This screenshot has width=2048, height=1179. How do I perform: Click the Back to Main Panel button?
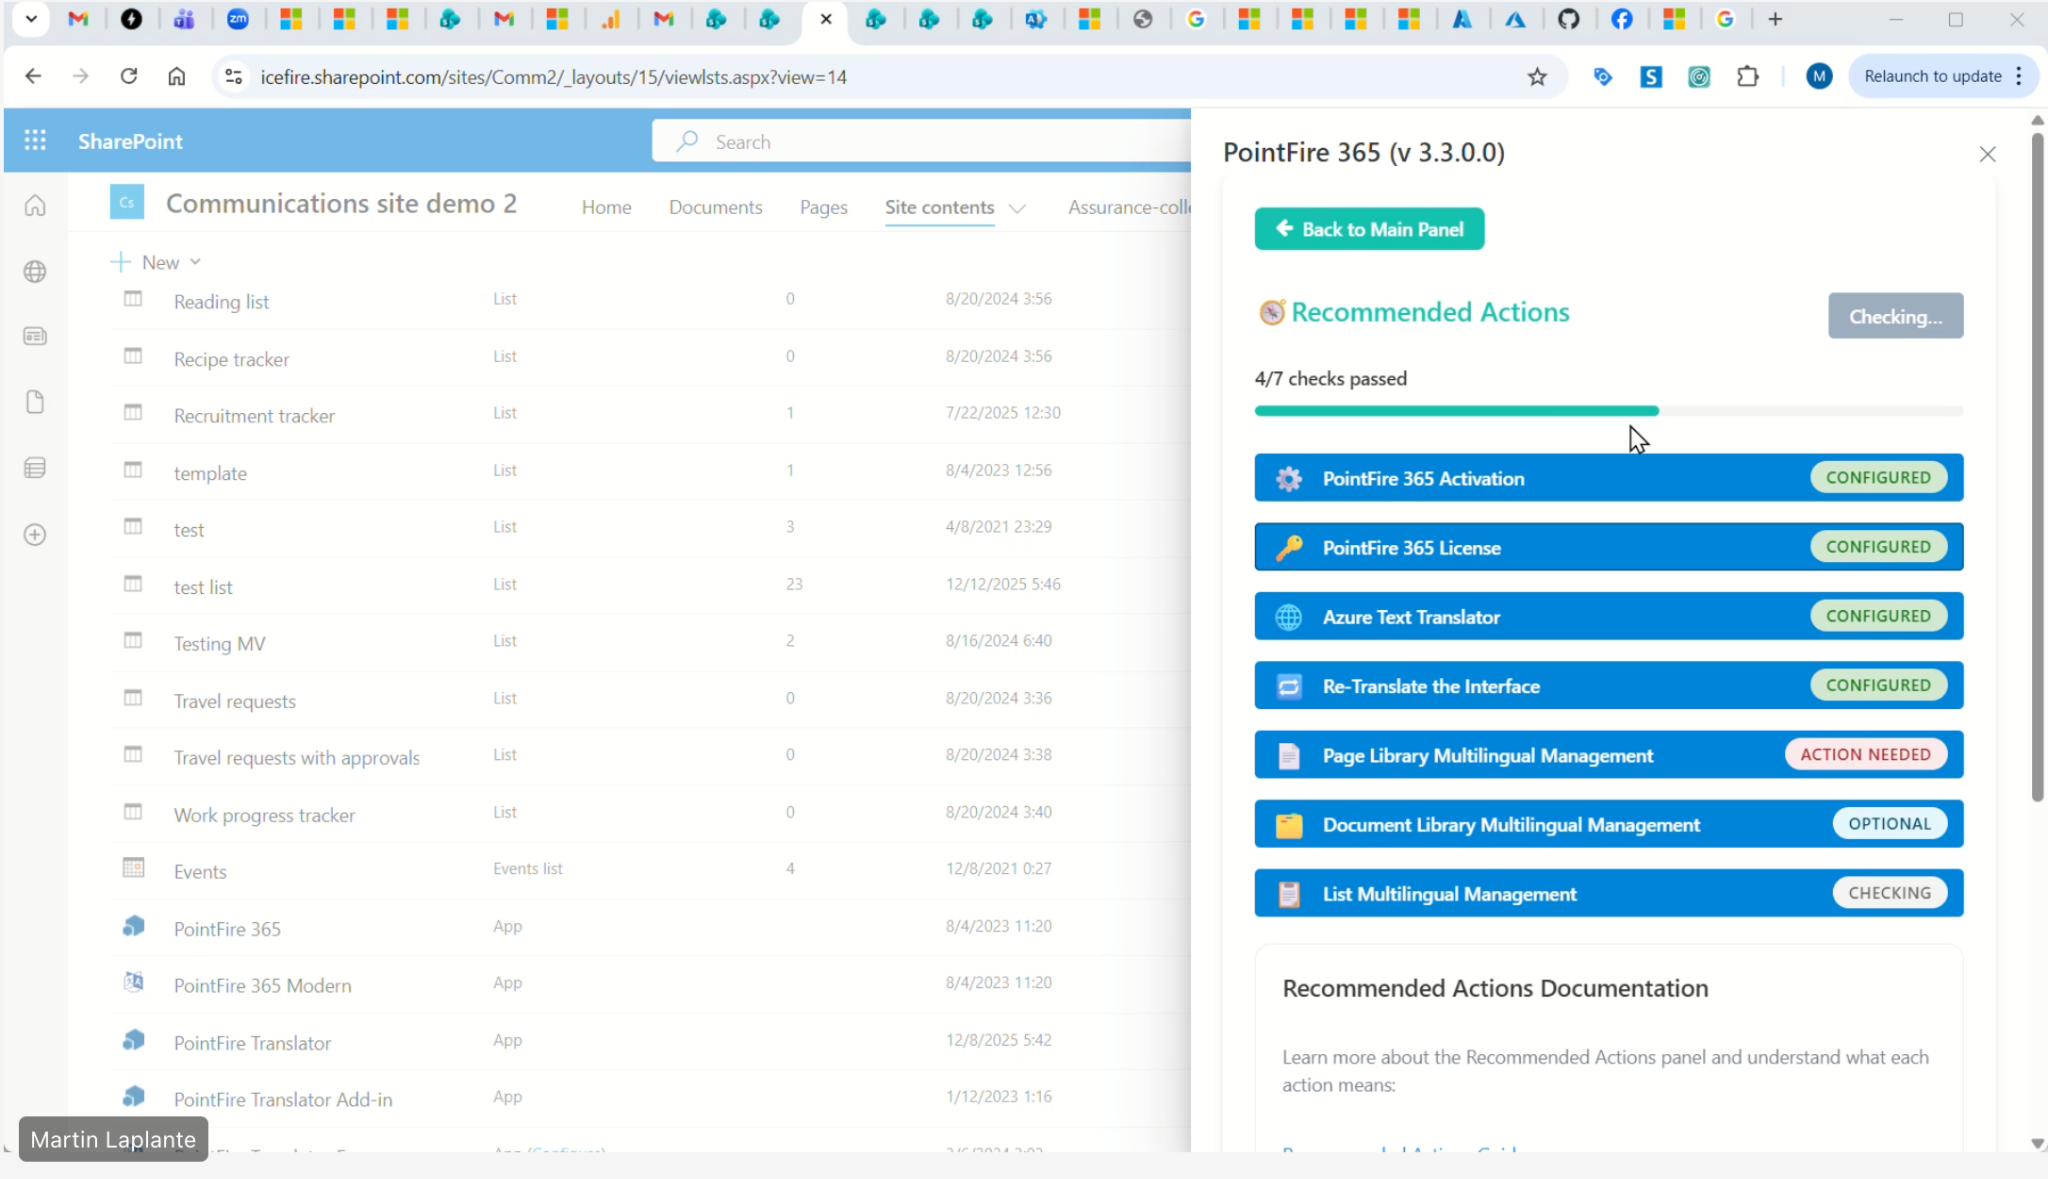pyautogui.click(x=1369, y=229)
